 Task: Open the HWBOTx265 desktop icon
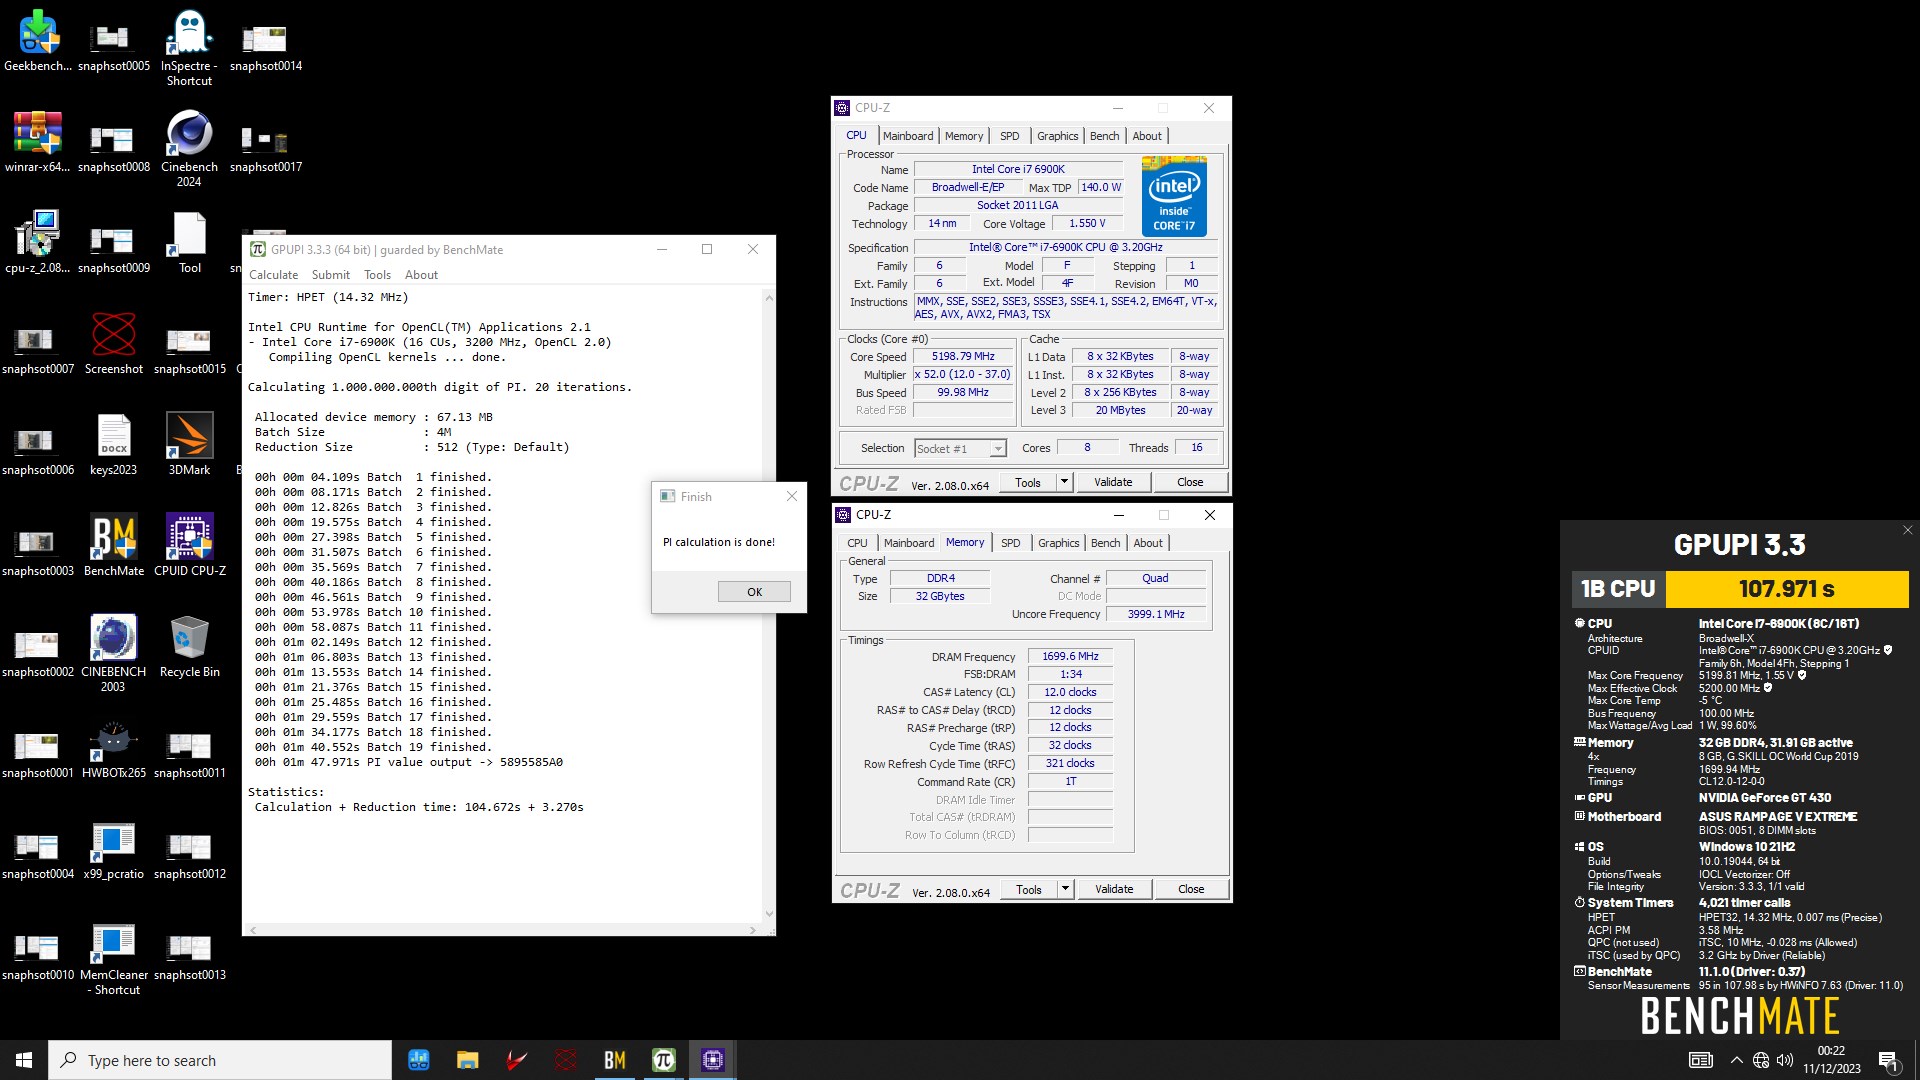point(113,747)
